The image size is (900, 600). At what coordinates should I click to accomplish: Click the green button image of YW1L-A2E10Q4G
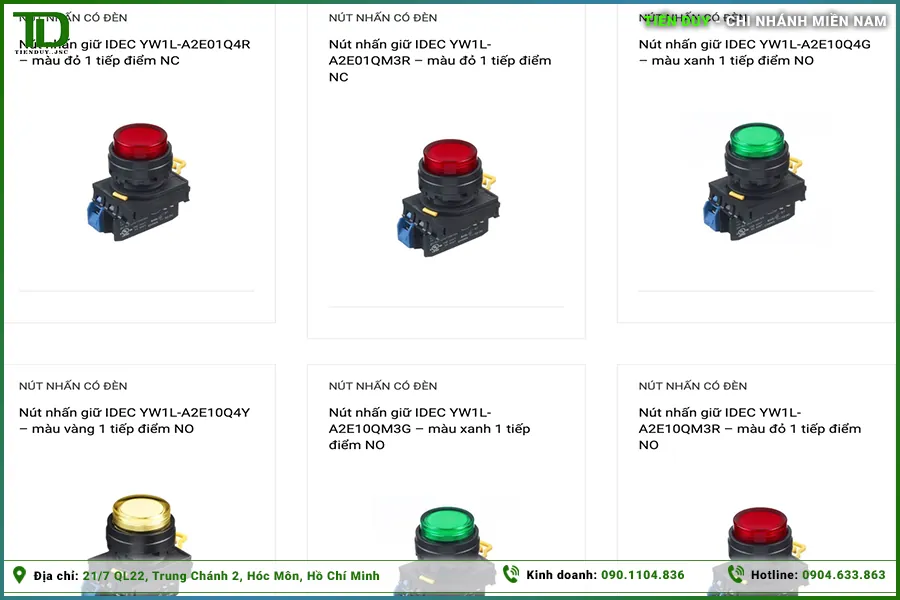(756, 182)
